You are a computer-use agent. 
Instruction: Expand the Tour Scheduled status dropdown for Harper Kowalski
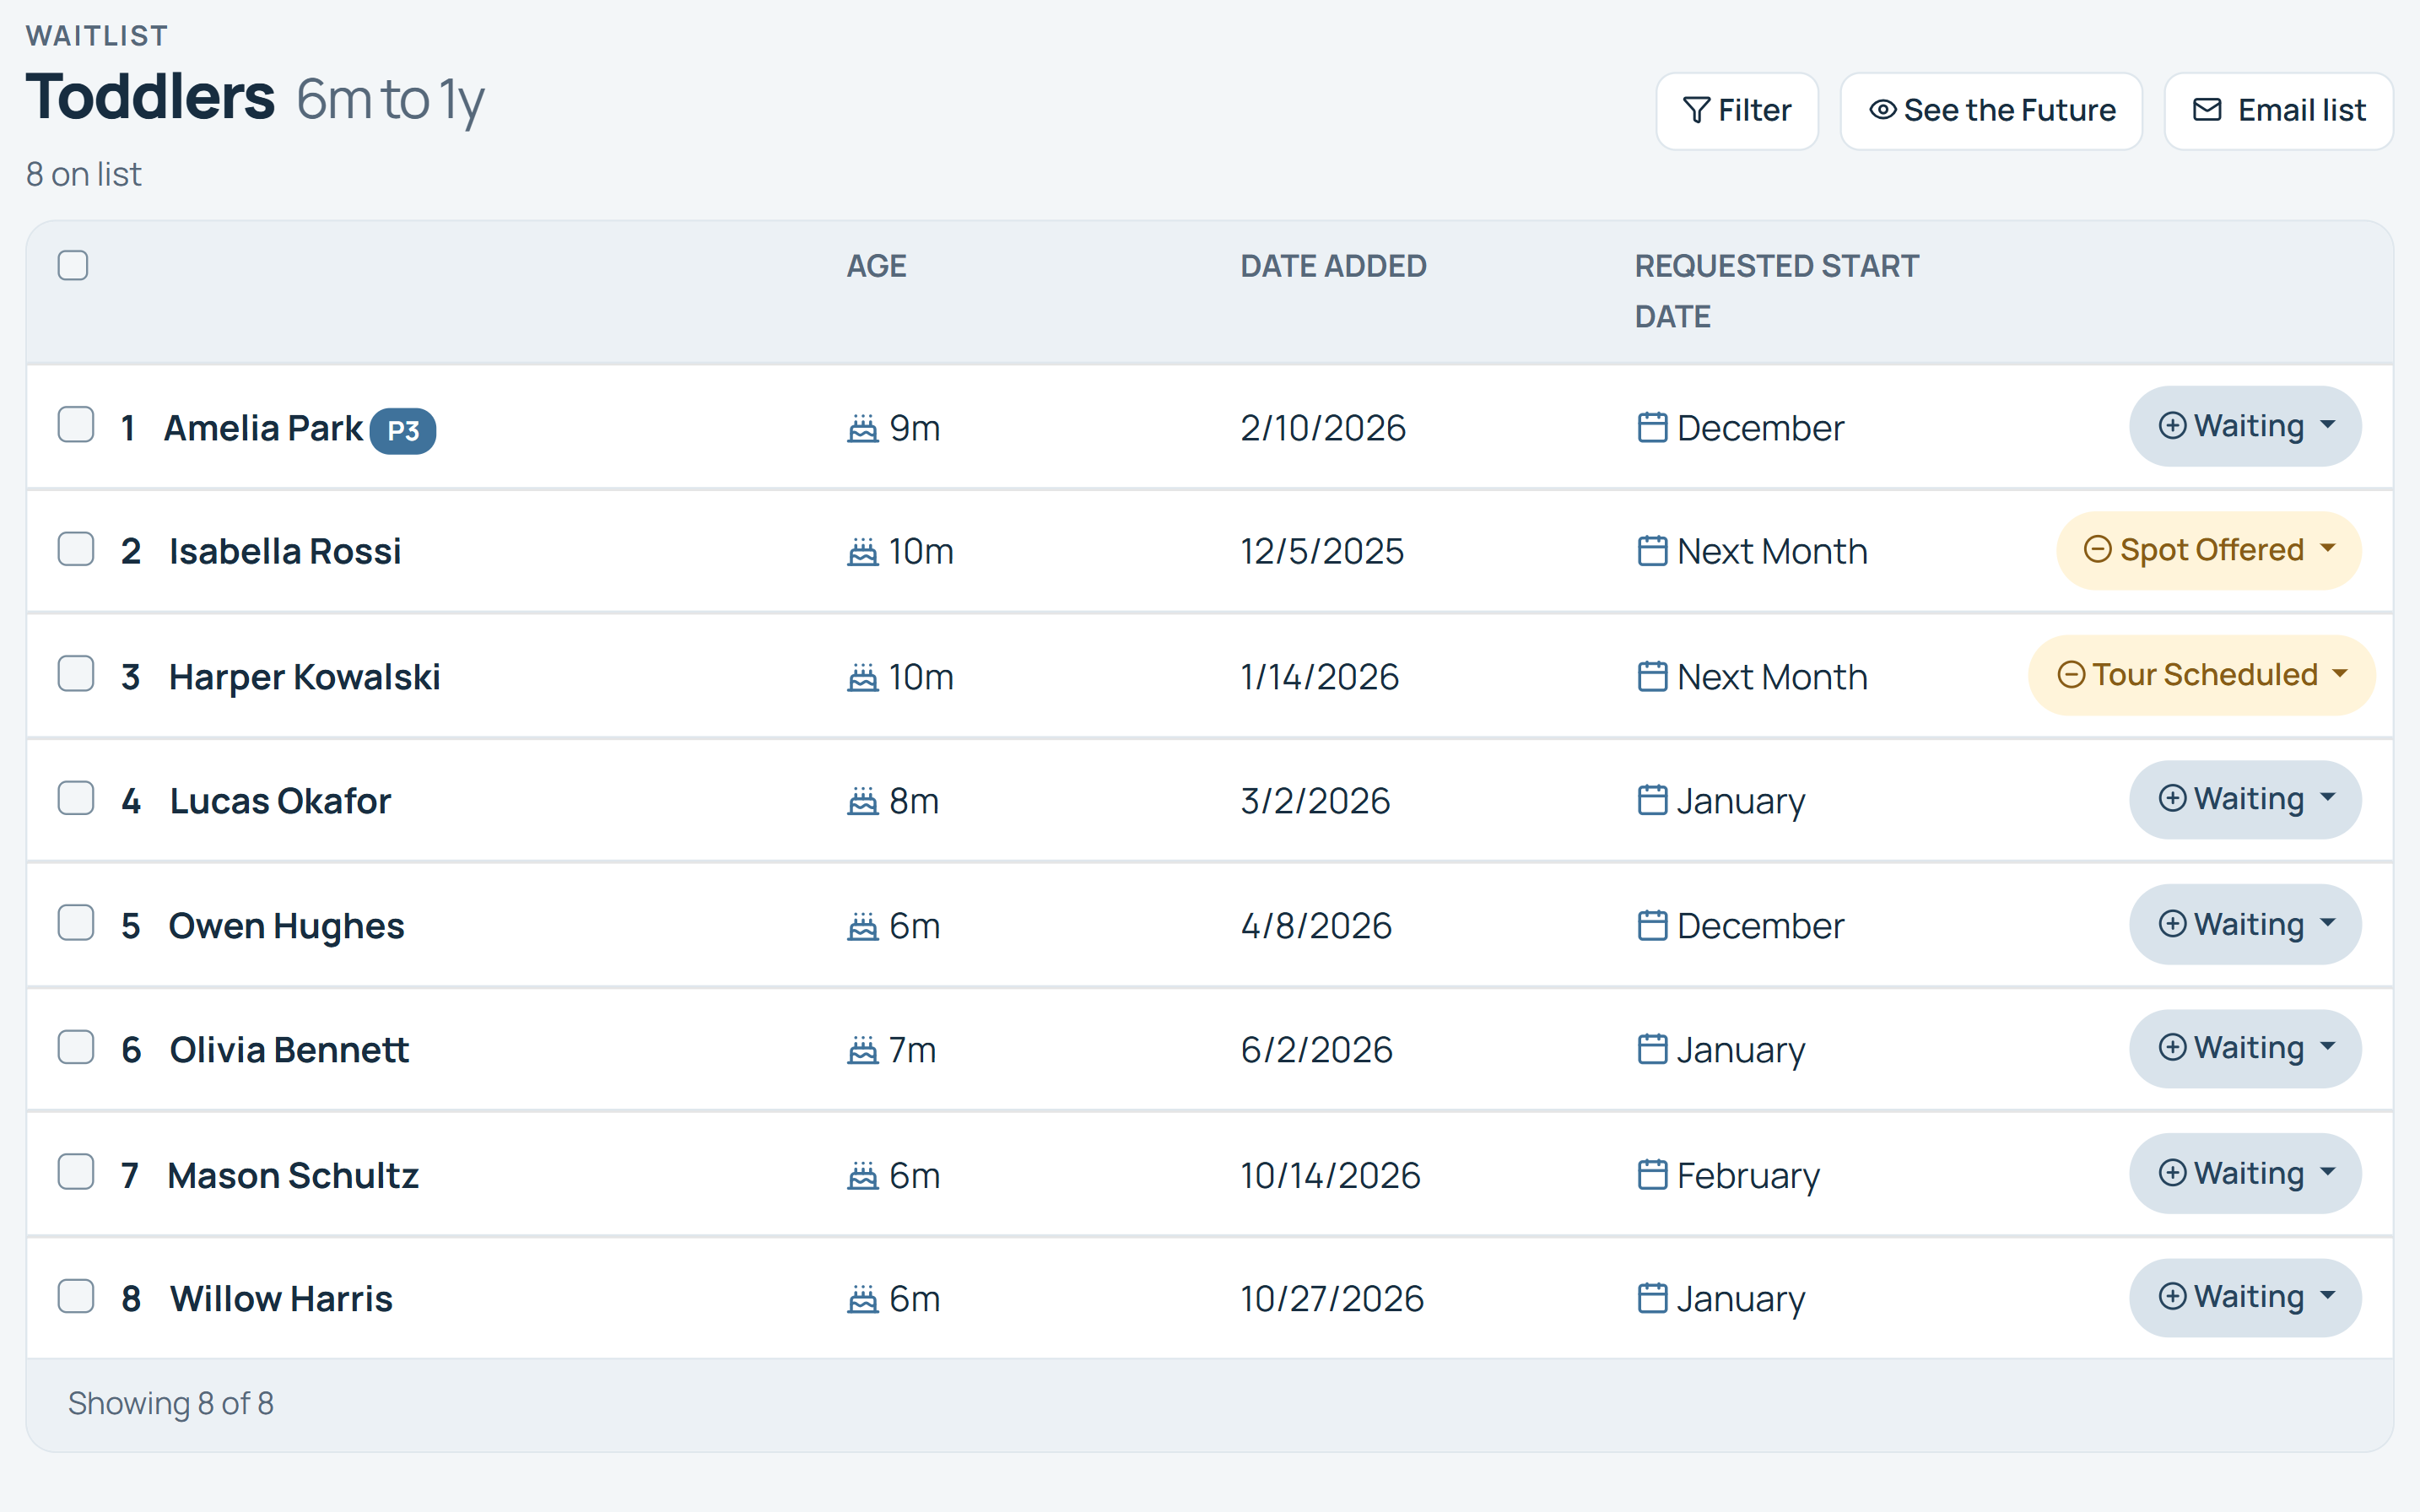(2201, 675)
